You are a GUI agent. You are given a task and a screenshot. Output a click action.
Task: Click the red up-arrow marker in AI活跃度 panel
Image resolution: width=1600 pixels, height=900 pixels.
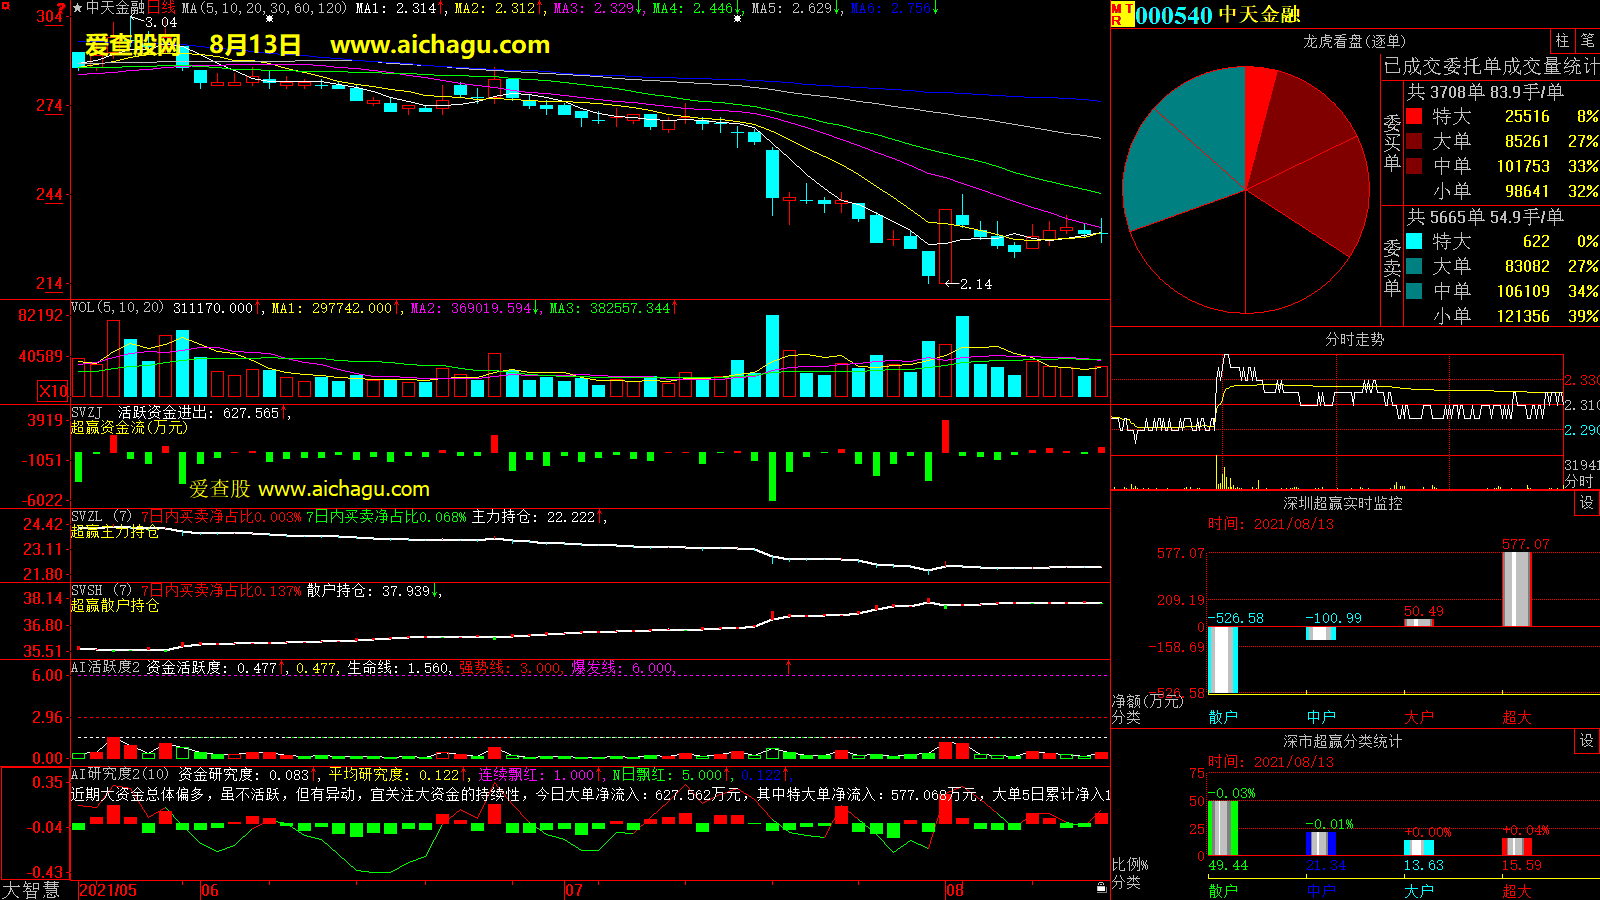point(788,666)
